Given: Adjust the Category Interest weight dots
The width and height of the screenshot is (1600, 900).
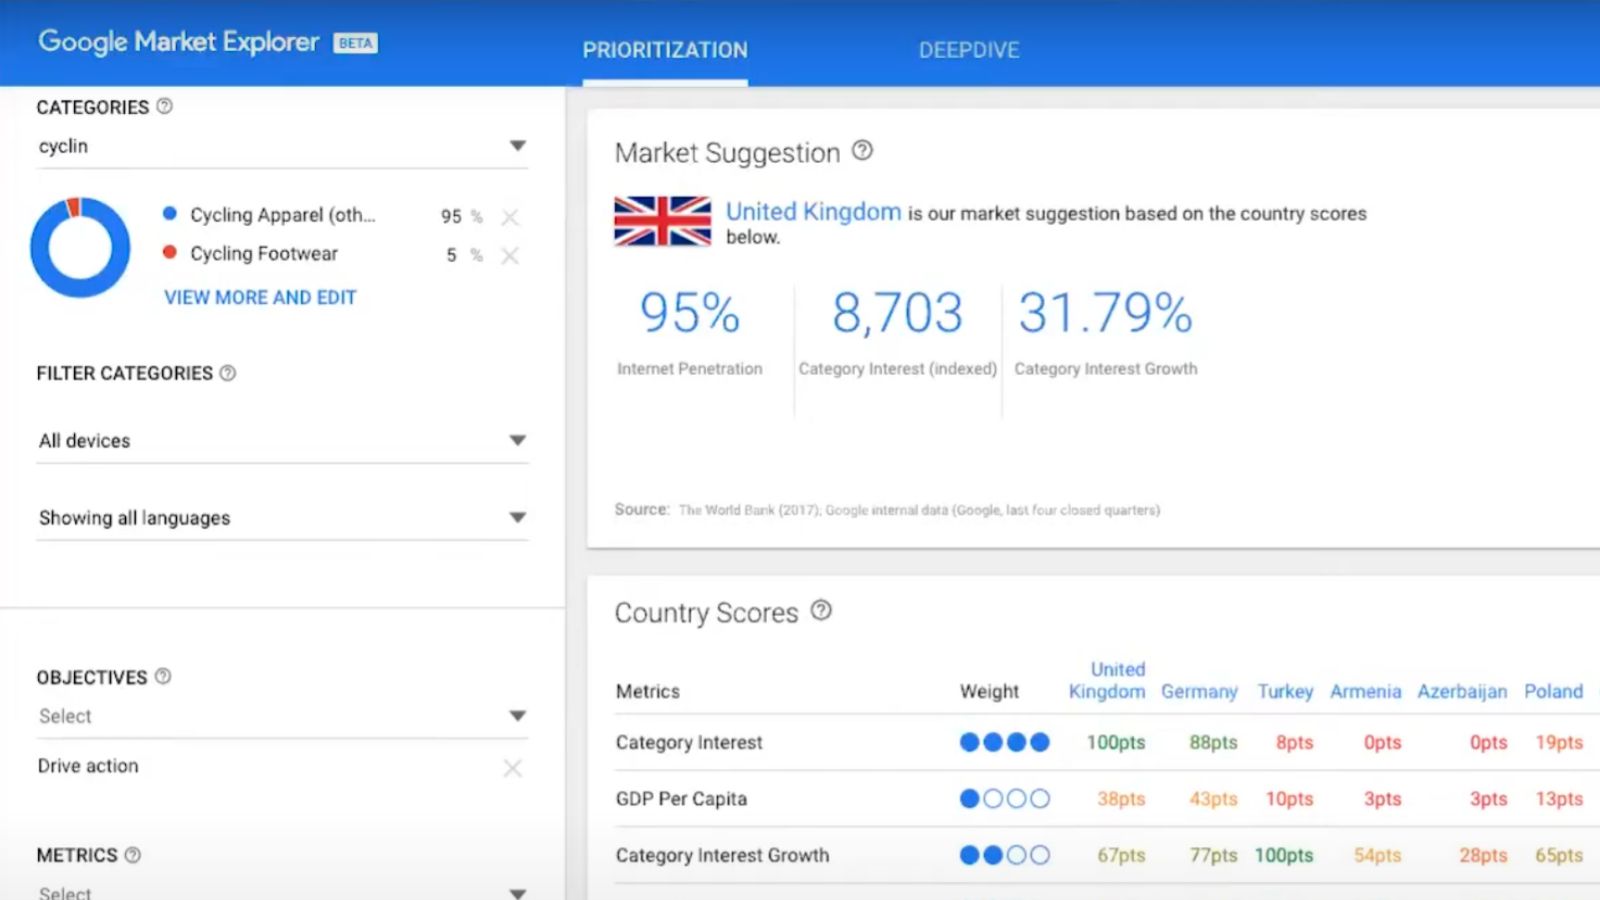Looking at the screenshot, I should tap(1004, 742).
